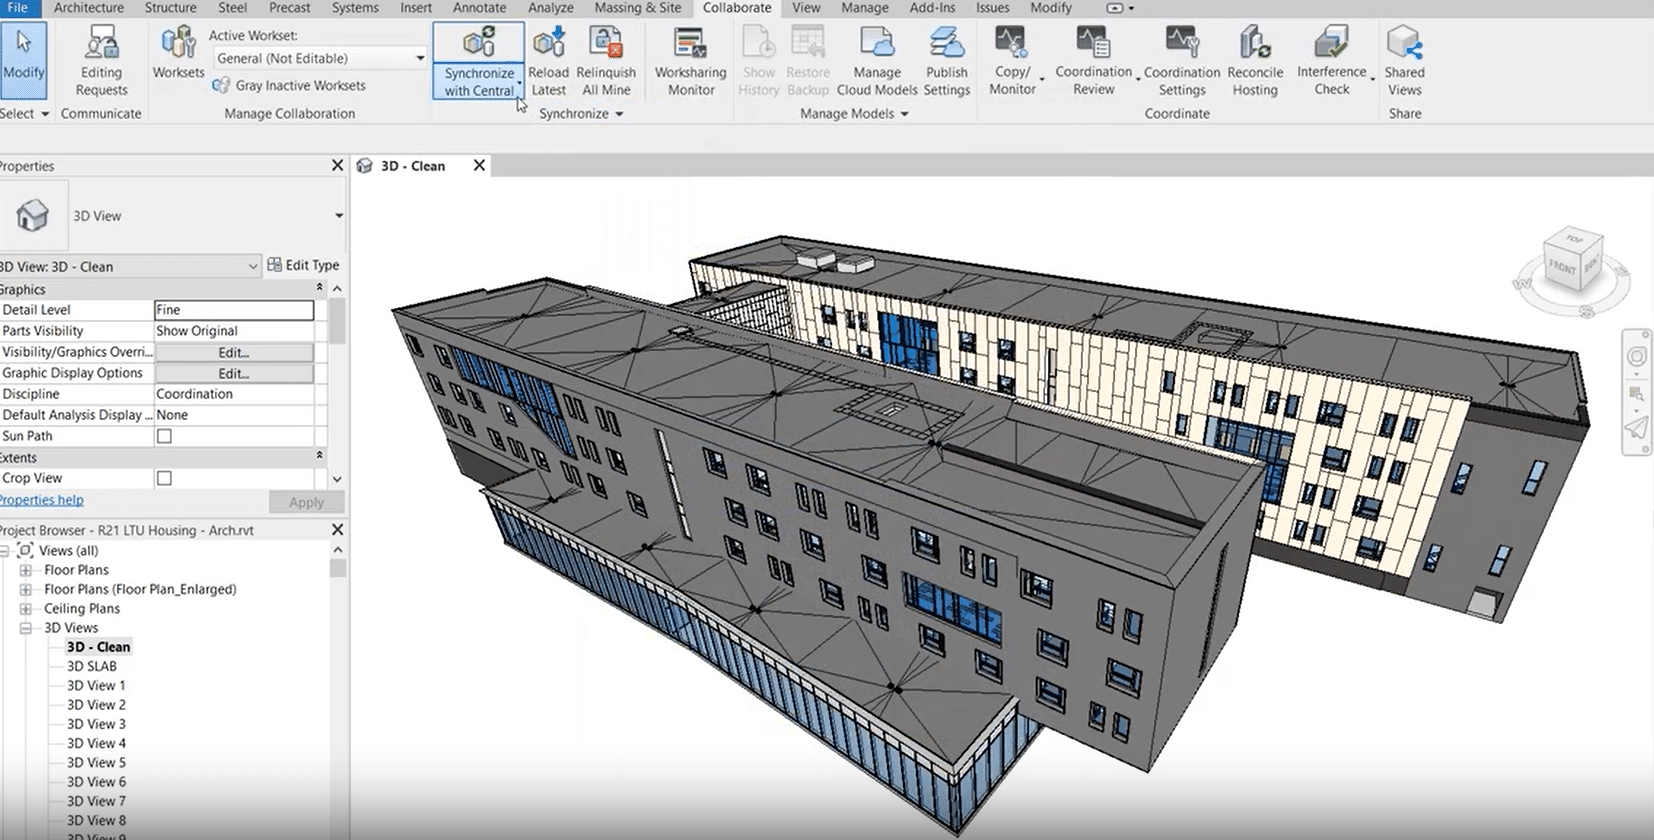This screenshot has width=1654, height=840.
Task: Switch to the Annotate ribbon tab
Action: (x=479, y=8)
